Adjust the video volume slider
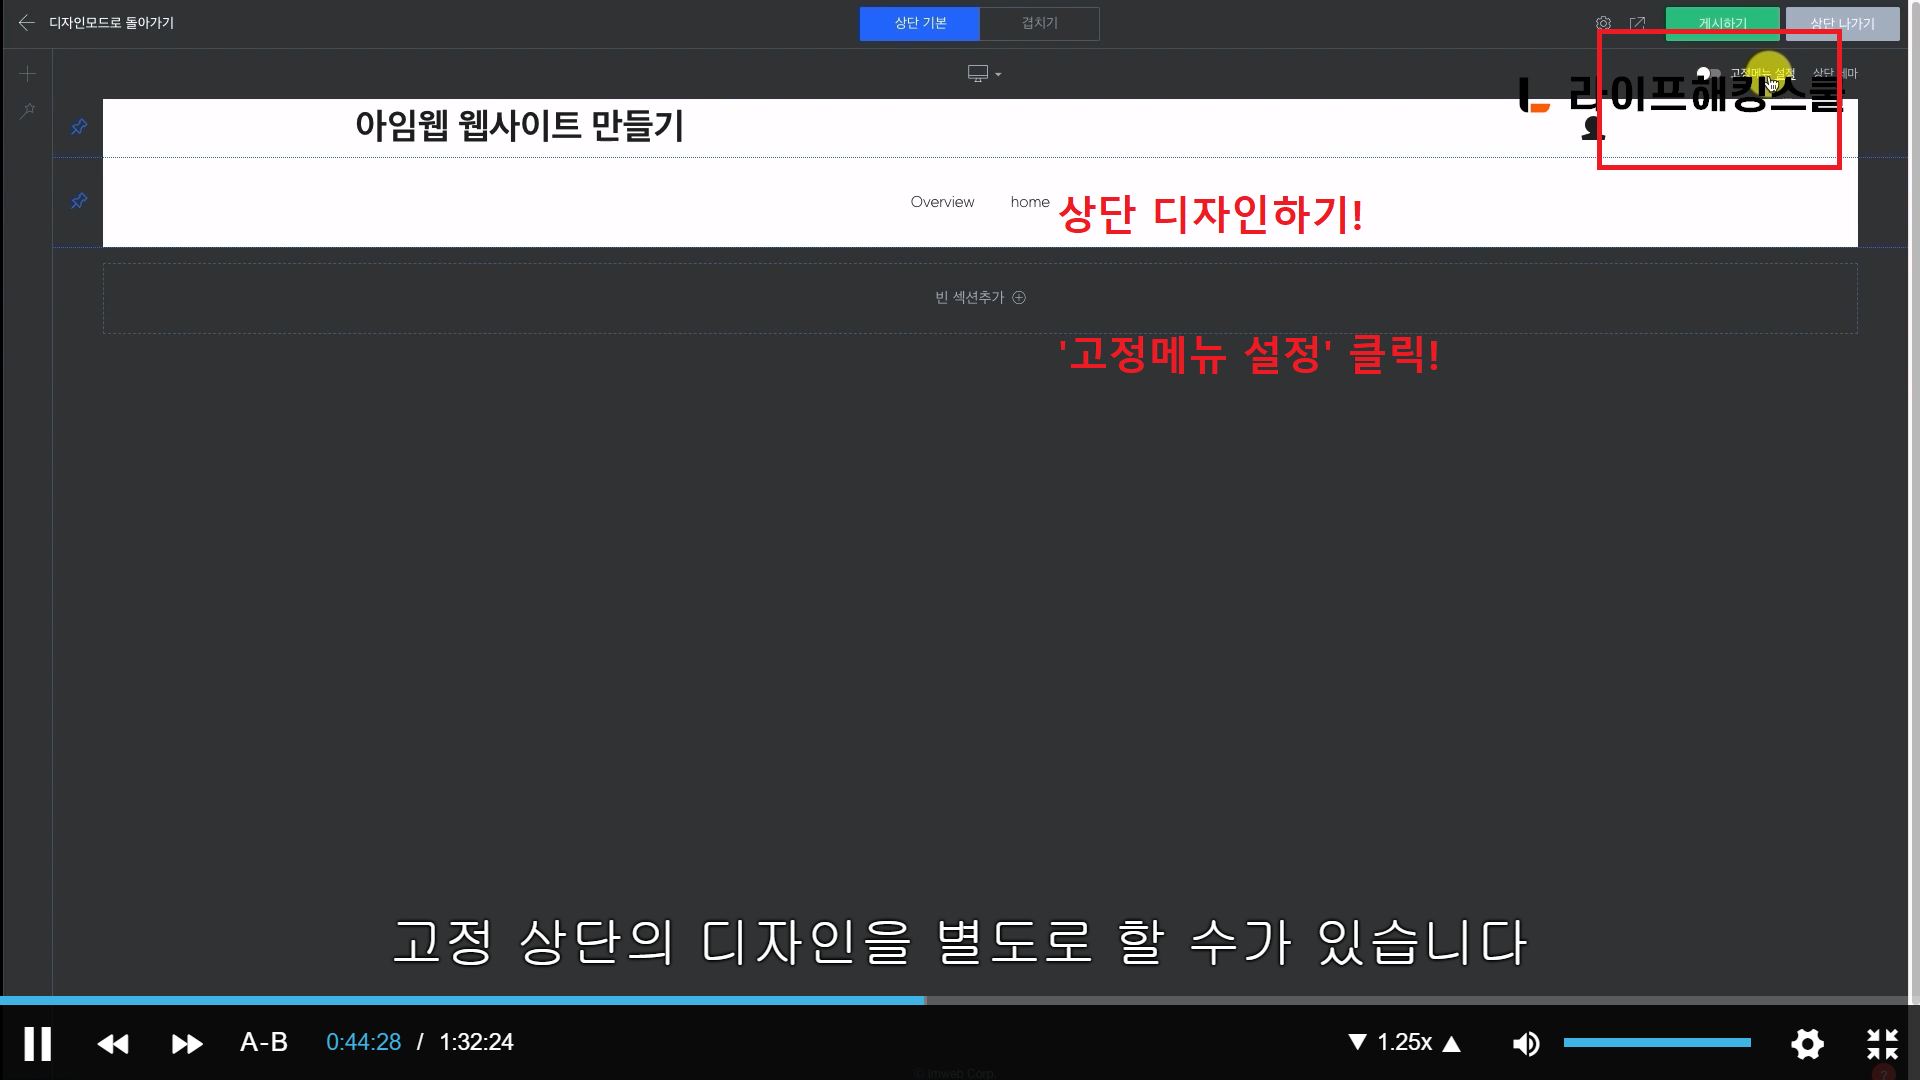 (x=1657, y=1043)
